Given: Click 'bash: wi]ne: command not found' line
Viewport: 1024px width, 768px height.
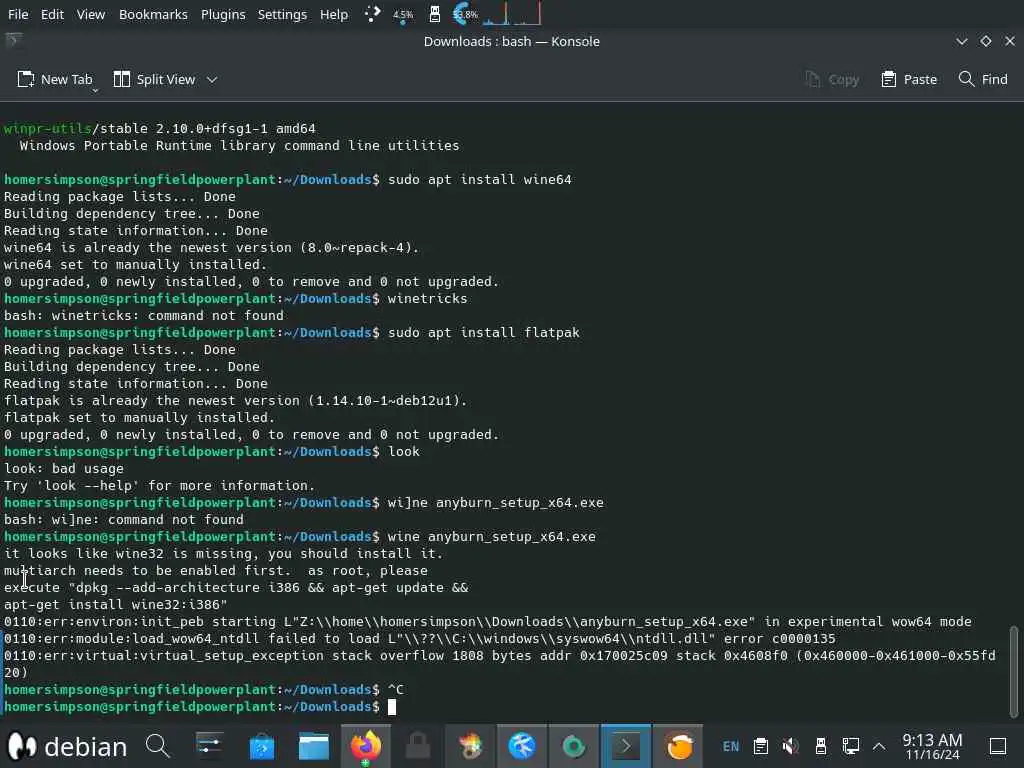Looking at the screenshot, I should (x=123, y=519).
